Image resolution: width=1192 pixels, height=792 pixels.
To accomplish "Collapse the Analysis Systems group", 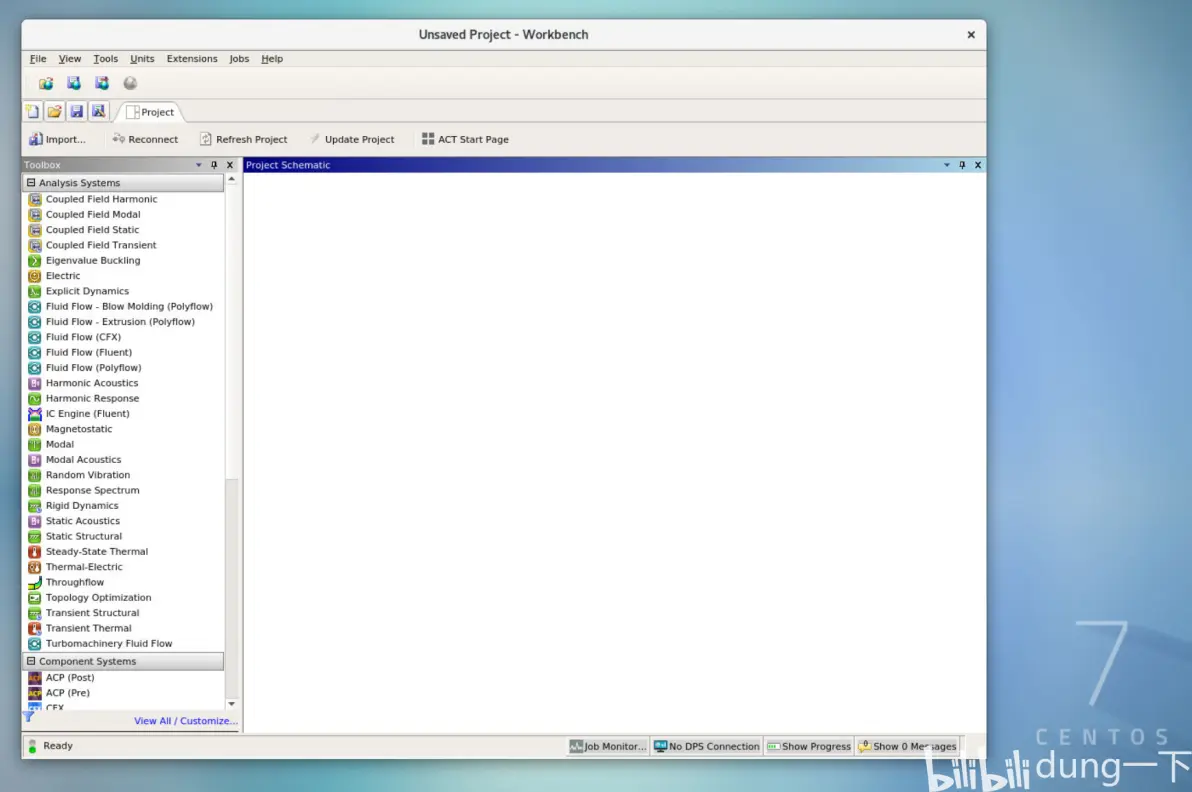I will pyautogui.click(x=31, y=182).
